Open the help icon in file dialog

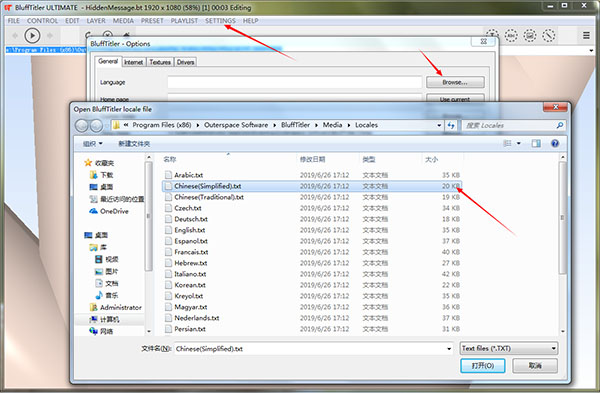[554, 144]
